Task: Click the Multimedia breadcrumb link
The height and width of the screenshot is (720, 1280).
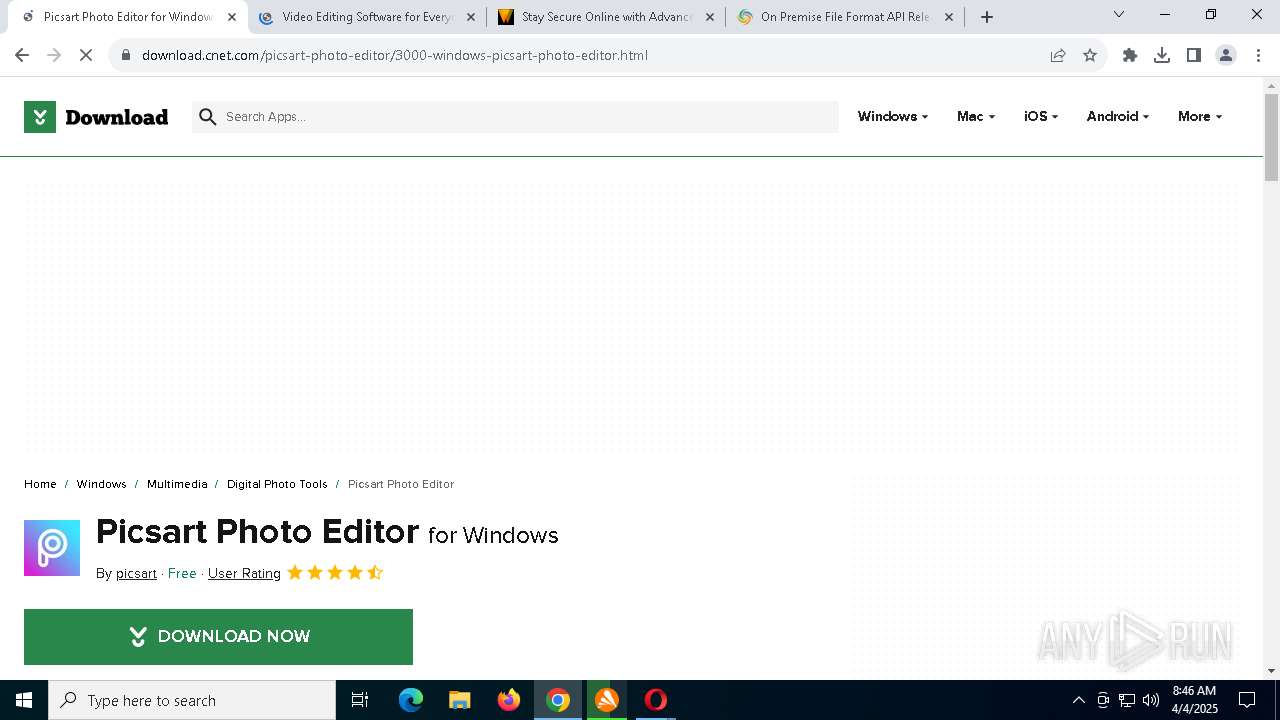Action: click(x=177, y=484)
